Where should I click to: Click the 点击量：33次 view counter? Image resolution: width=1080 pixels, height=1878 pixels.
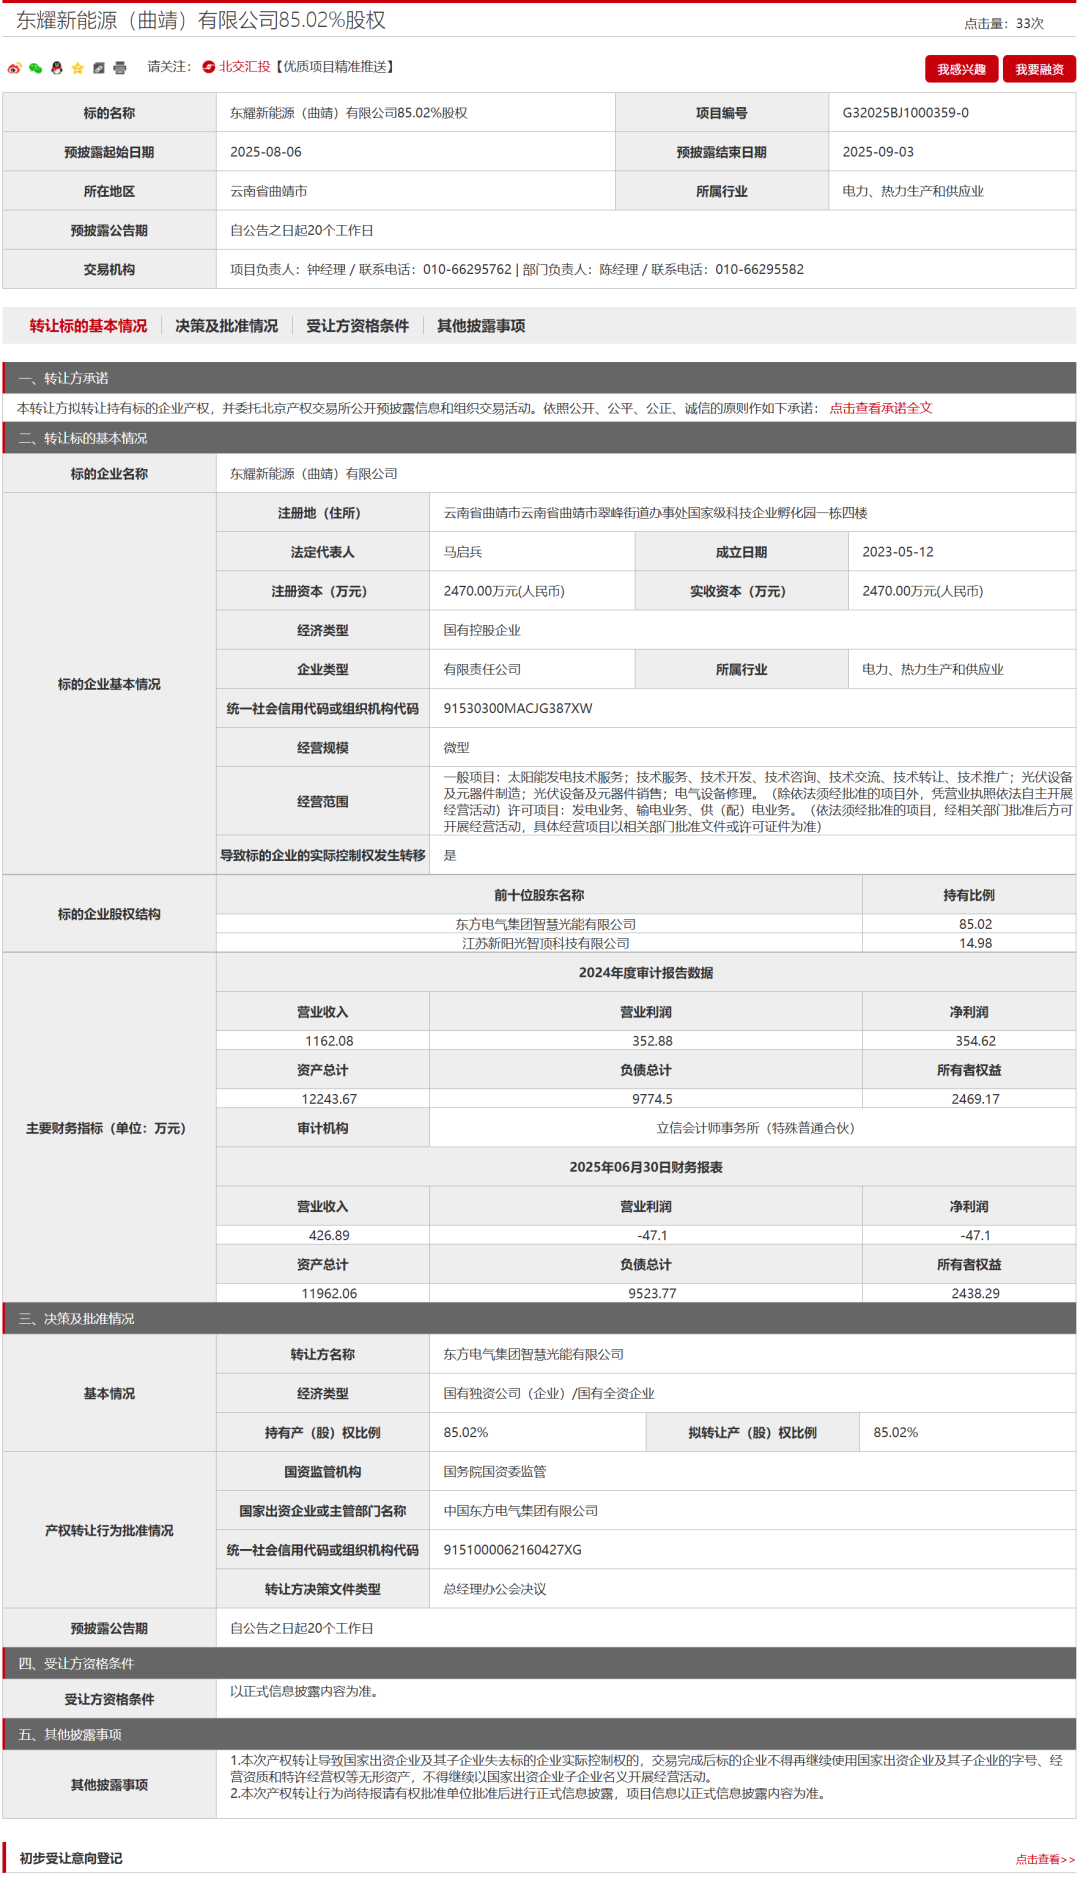click(x=1003, y=23)
